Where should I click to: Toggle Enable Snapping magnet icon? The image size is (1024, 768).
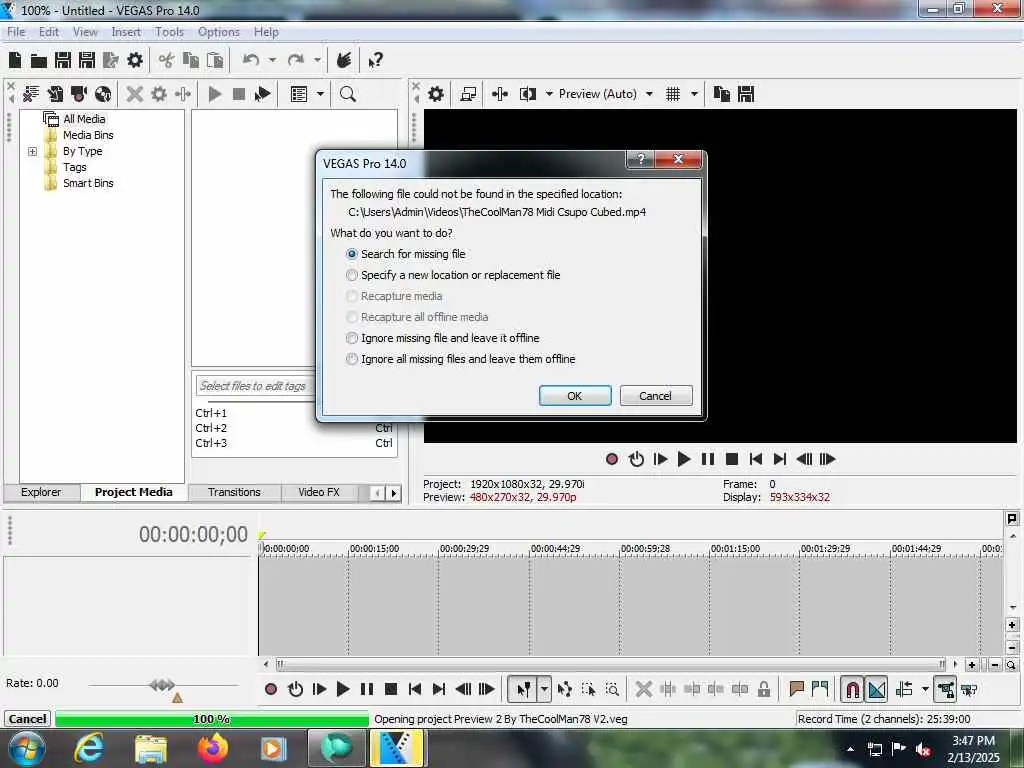[x=852, y=689]
